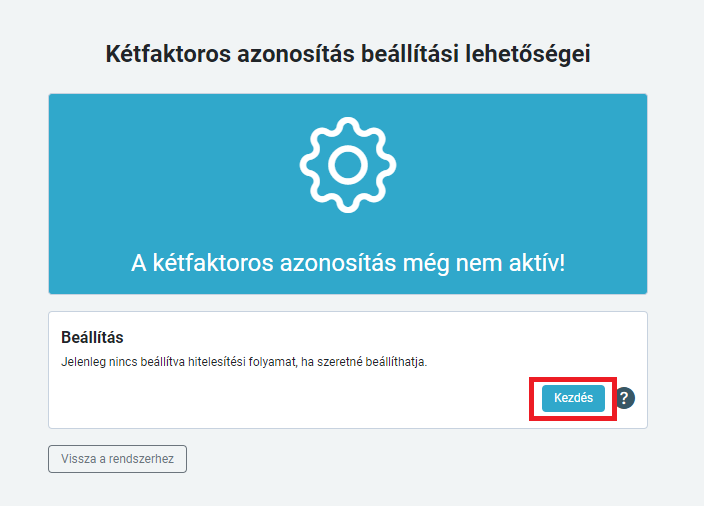
Task: Click the Beállítás section heading
Action: pos(92,337)
